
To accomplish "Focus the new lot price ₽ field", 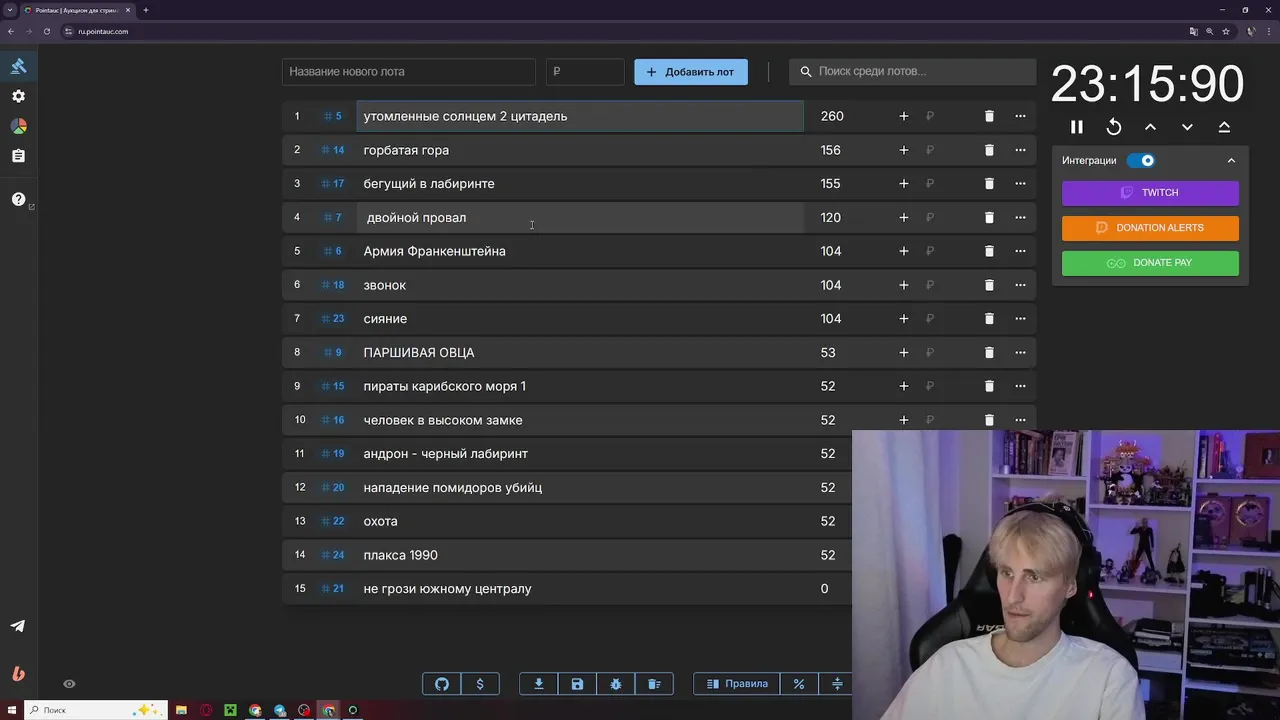I will pos(585,72).
